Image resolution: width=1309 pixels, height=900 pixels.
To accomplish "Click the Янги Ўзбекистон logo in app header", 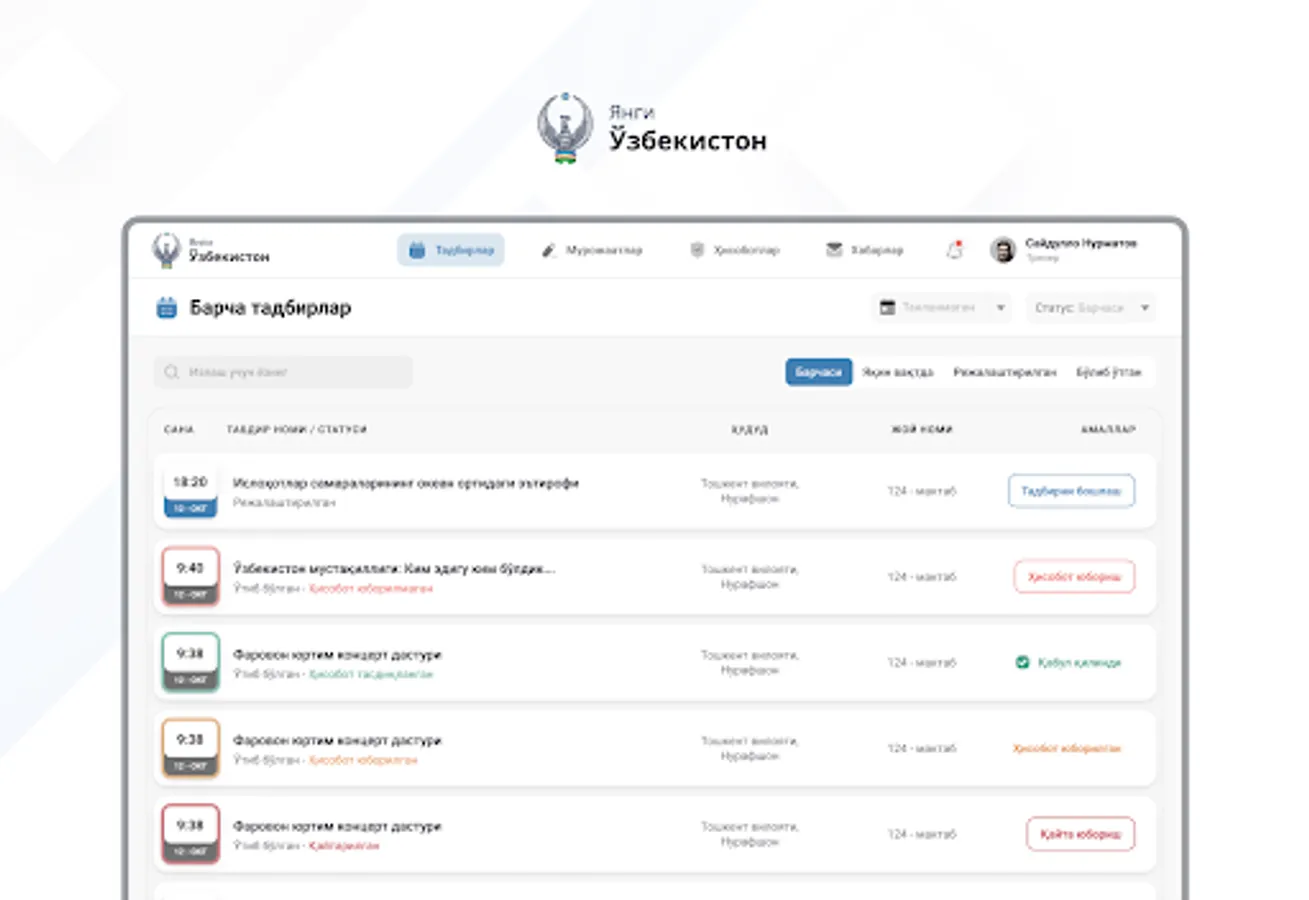I will 211,250.
